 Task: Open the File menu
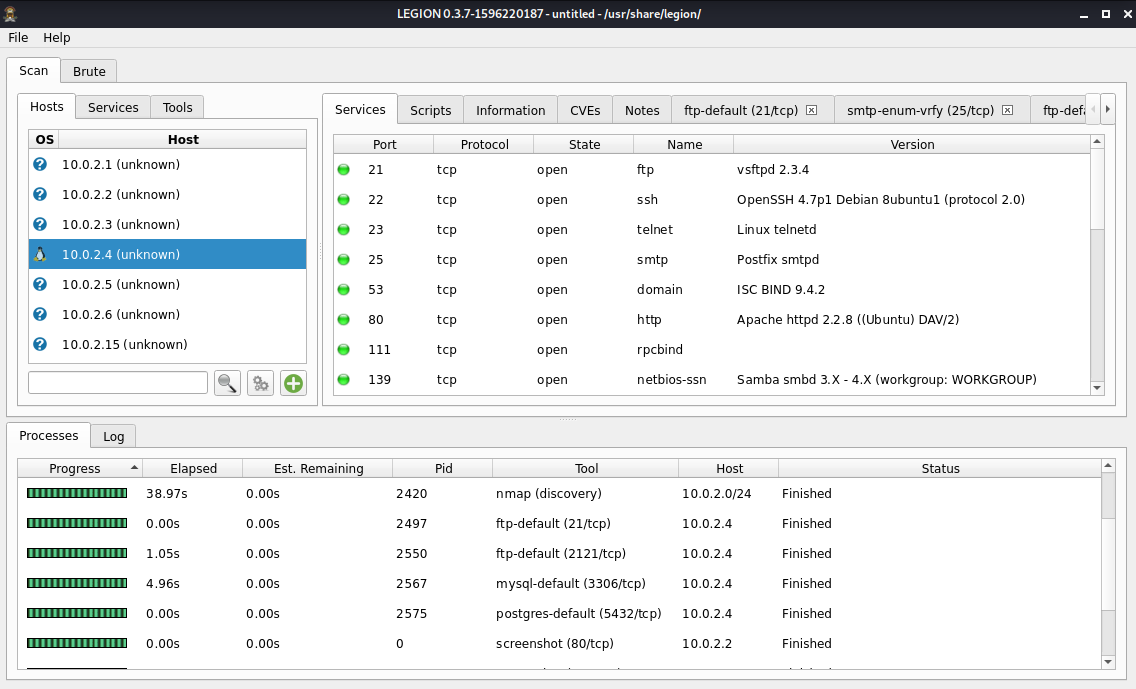coord(18,37)
